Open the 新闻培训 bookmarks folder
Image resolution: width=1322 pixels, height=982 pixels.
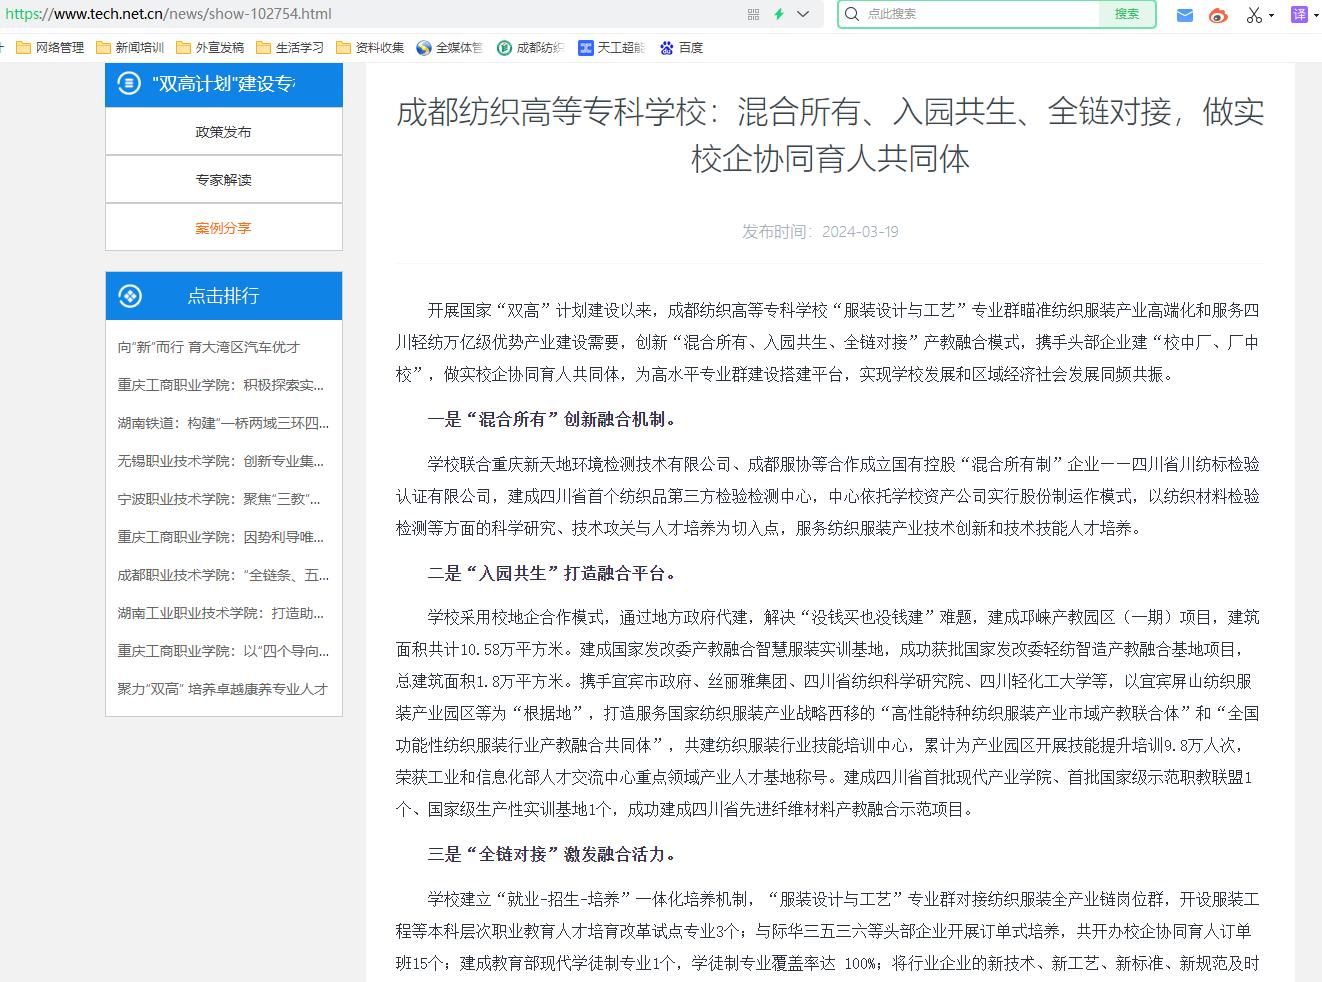[130, 47]
